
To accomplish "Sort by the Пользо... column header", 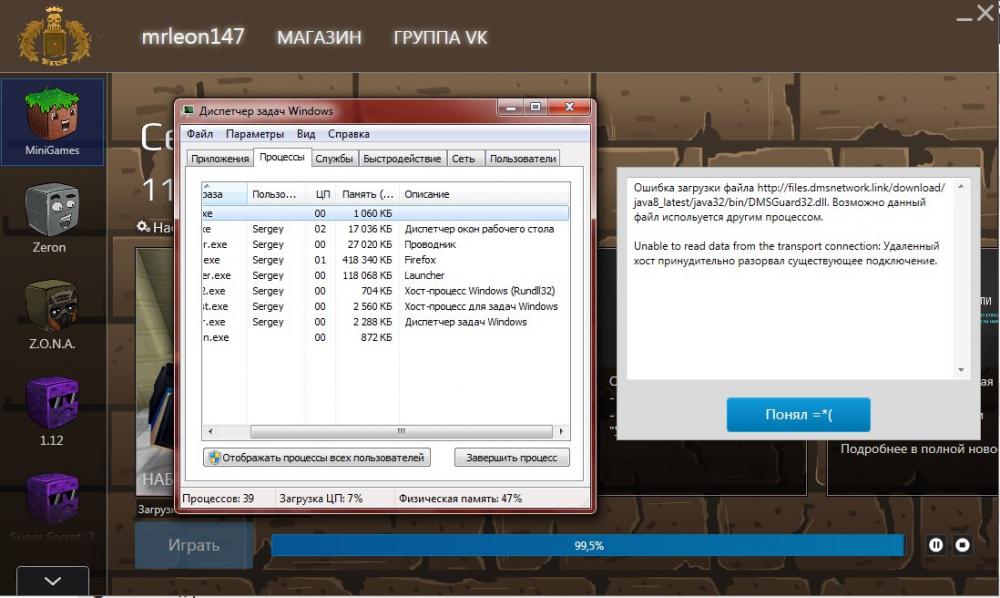I will [276, 194].
